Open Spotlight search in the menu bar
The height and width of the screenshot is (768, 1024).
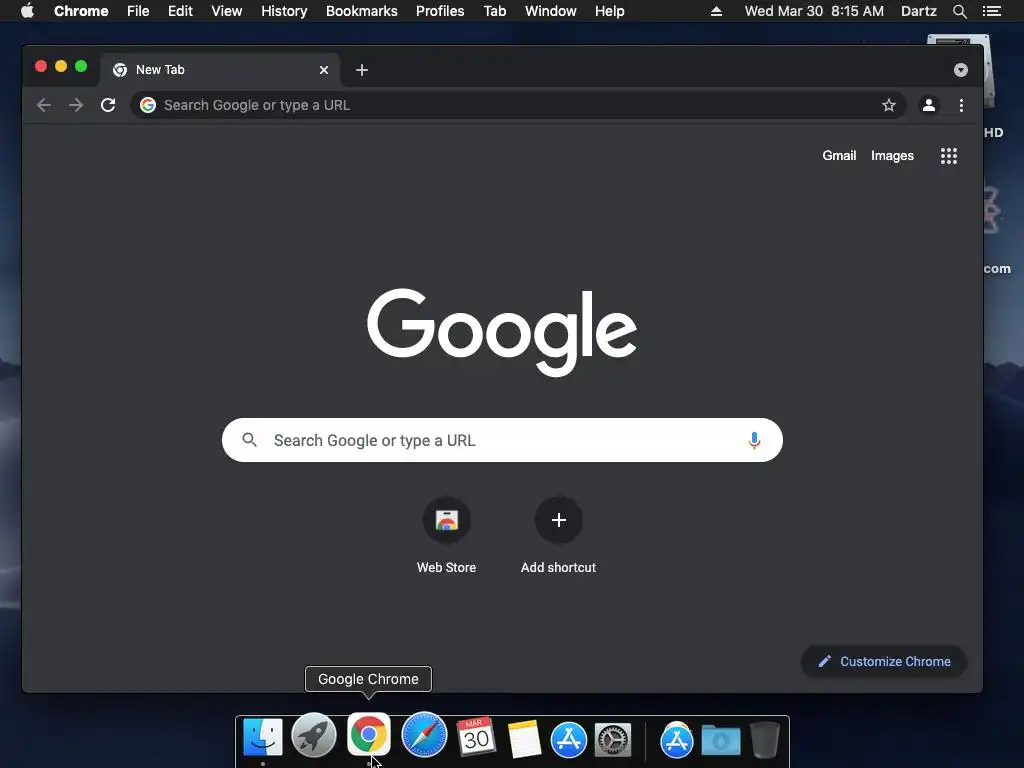pyautogui.click(x=959, y=11)
